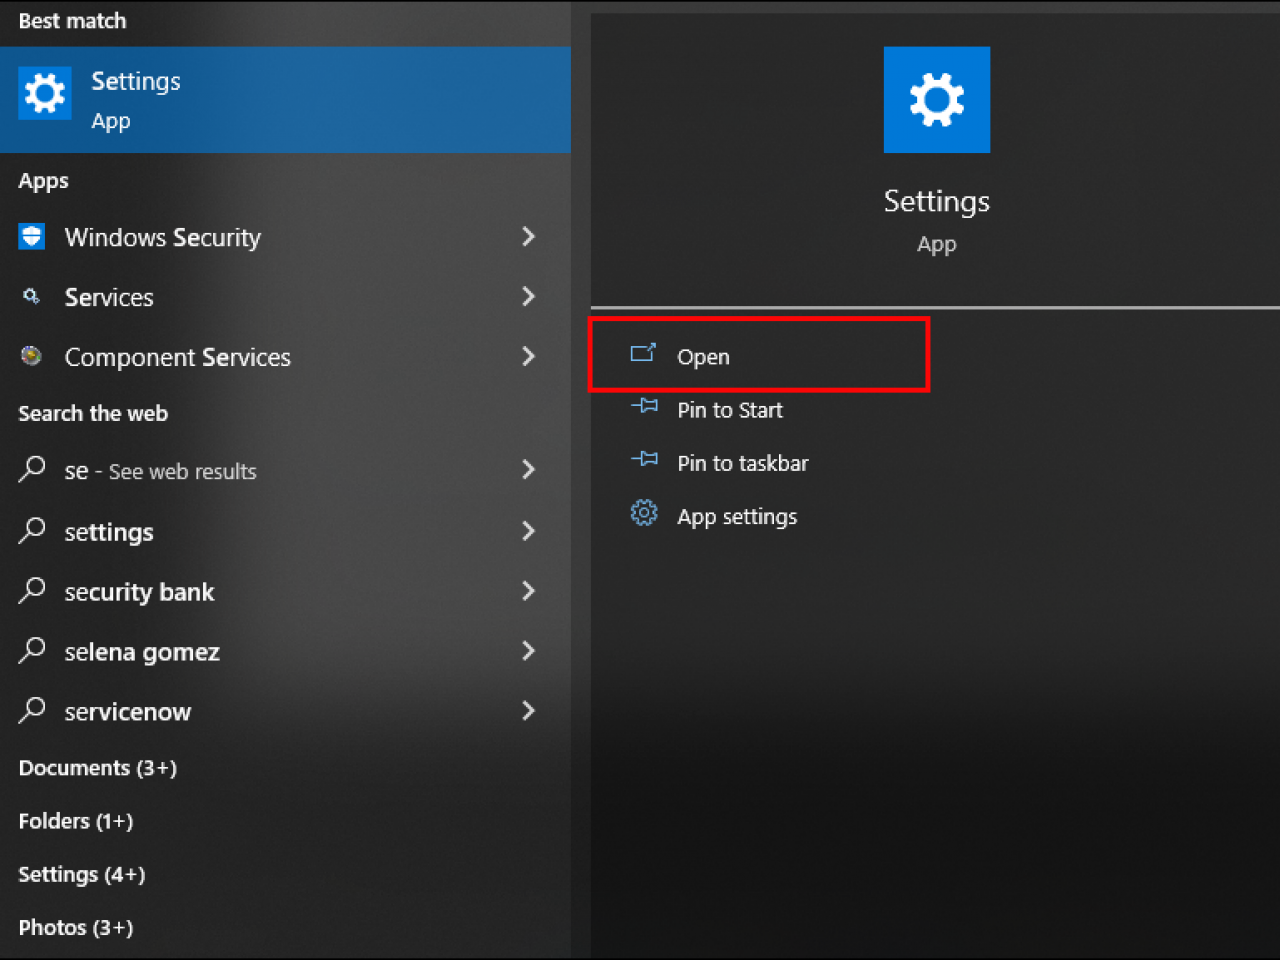Select the servicenow web suggestion
The image size is (1280, 960).
pyautogui.click(x=127, y=712)
